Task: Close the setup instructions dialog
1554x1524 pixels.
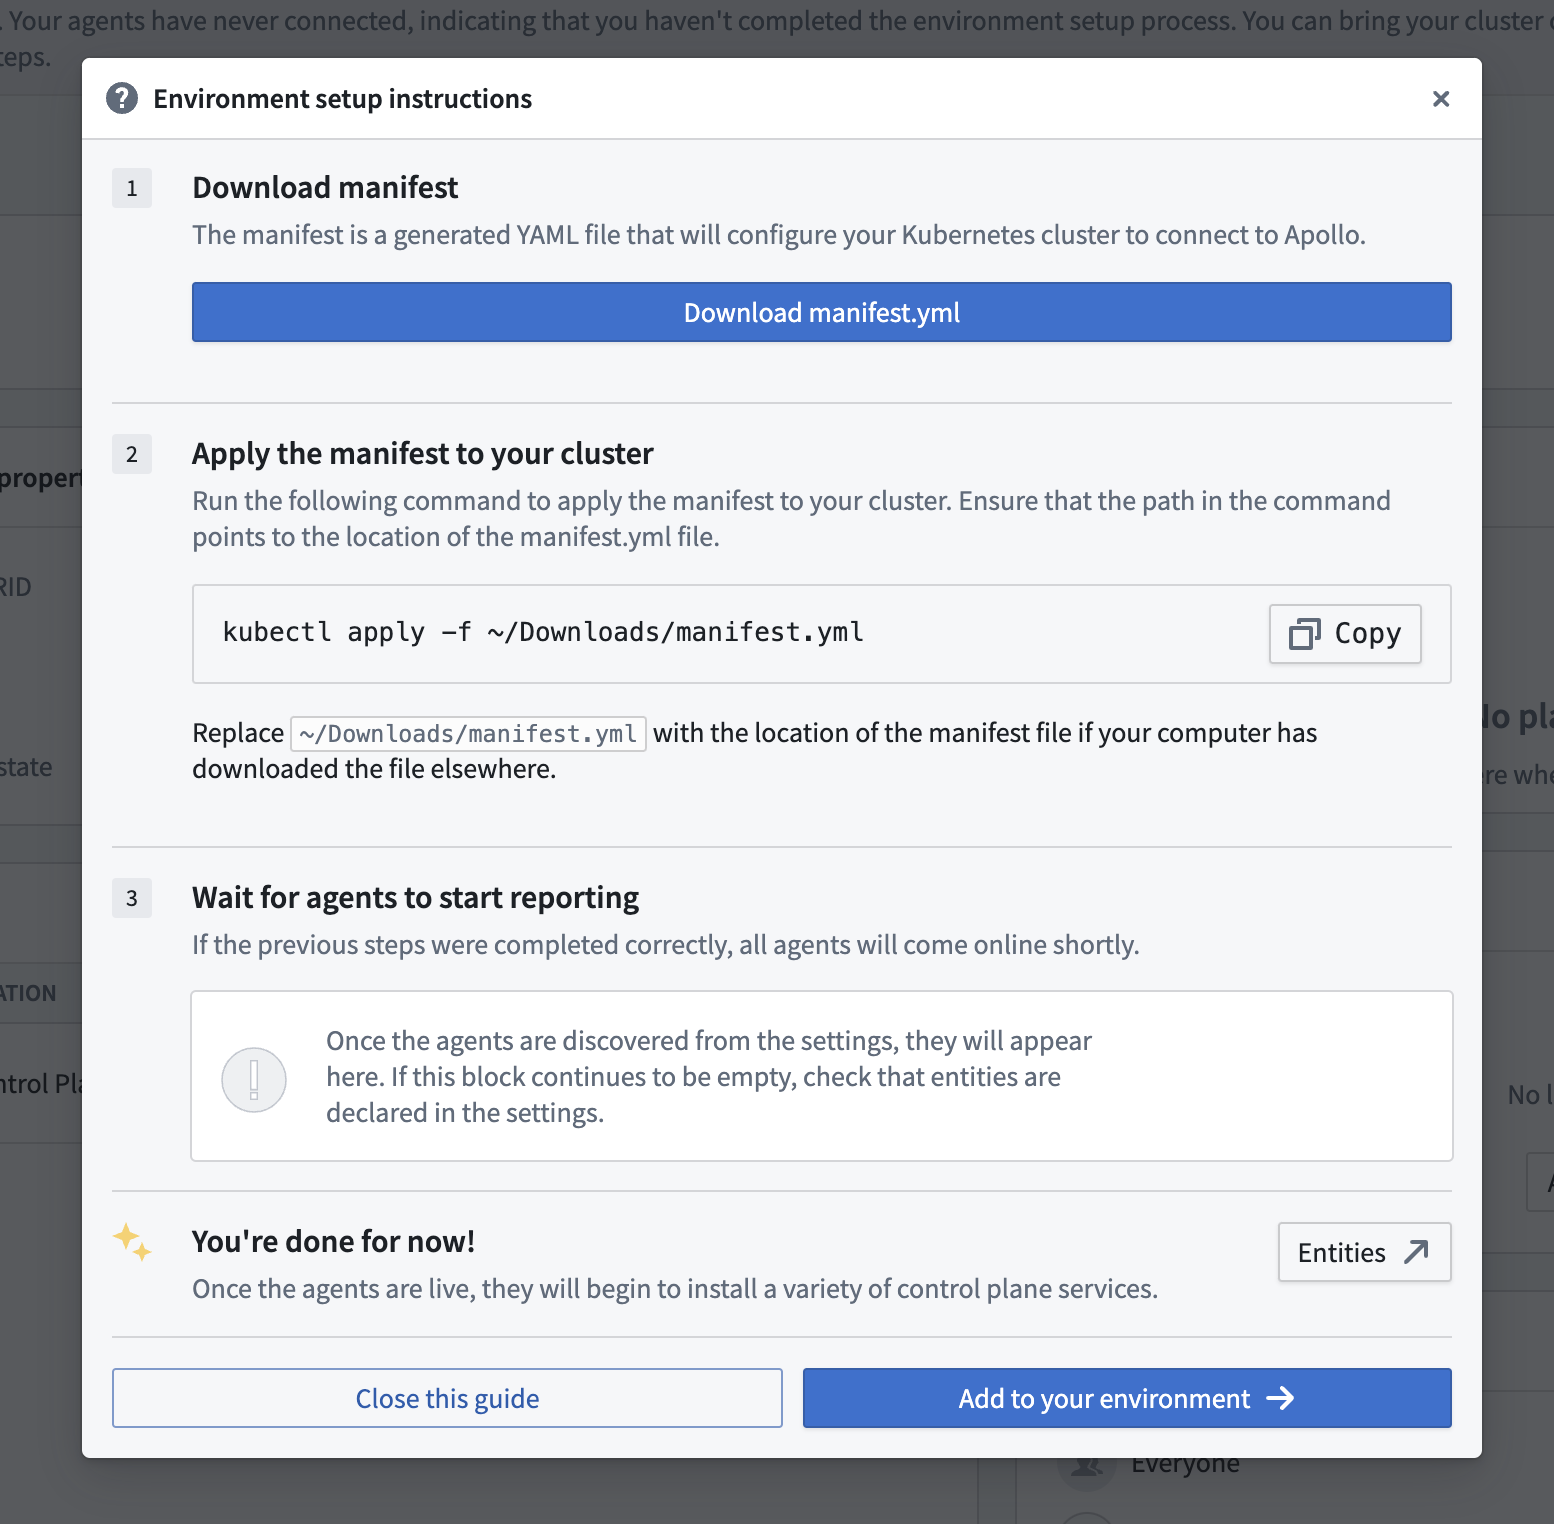Action: pos(1441,98)
